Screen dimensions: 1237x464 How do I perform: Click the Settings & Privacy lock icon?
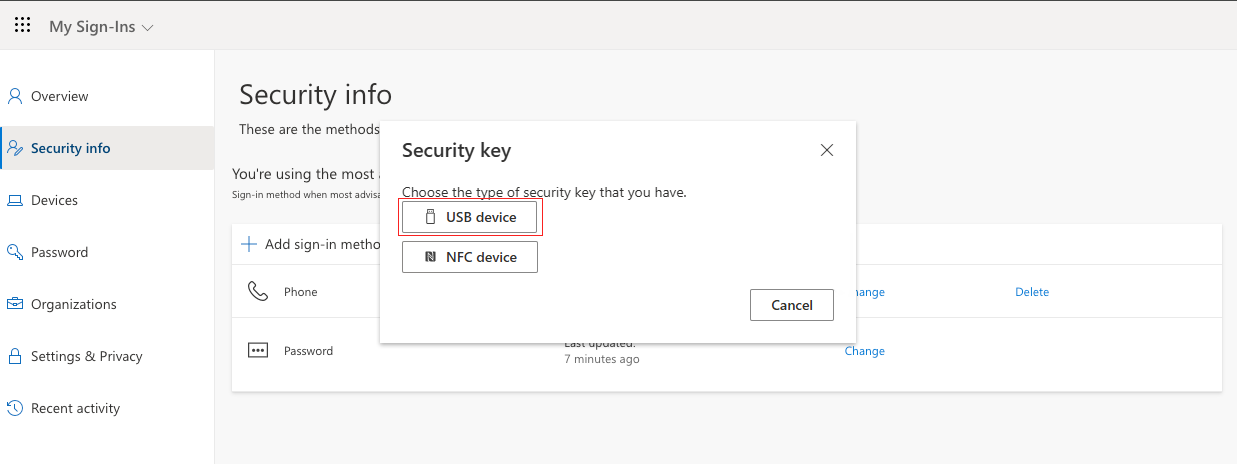[15, 356]
